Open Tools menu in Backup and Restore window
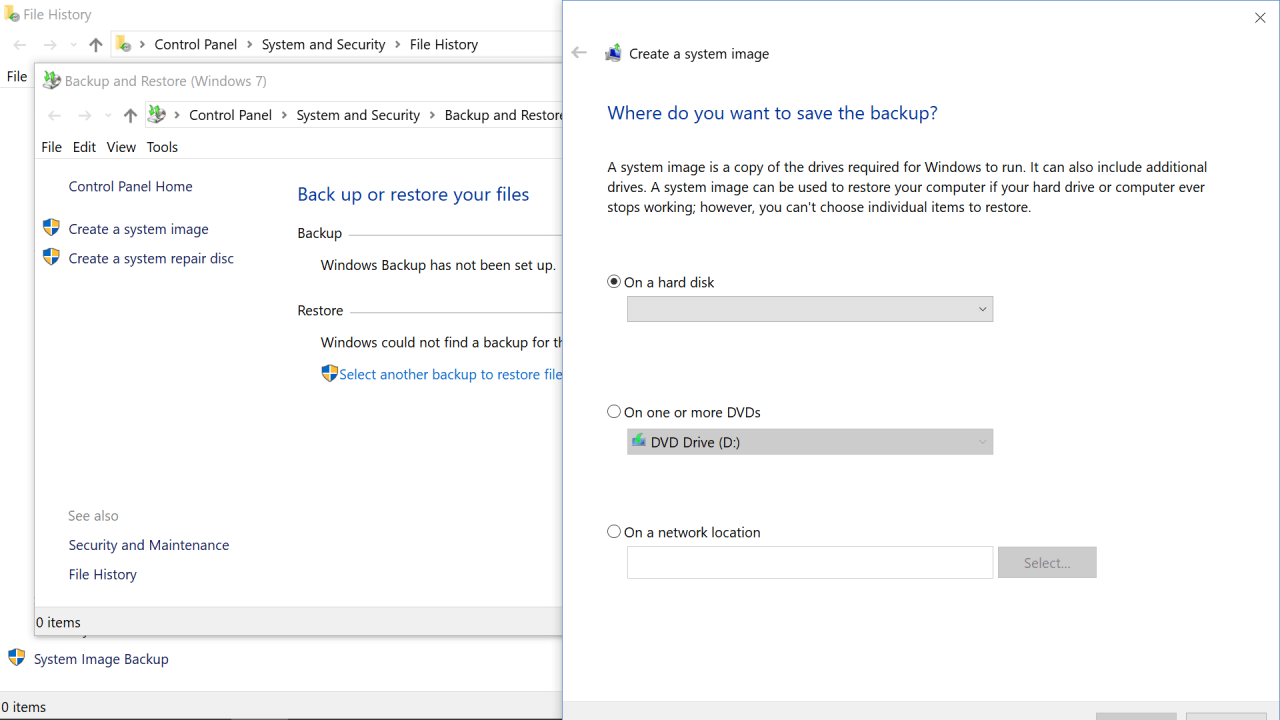 tap(162, 147)
